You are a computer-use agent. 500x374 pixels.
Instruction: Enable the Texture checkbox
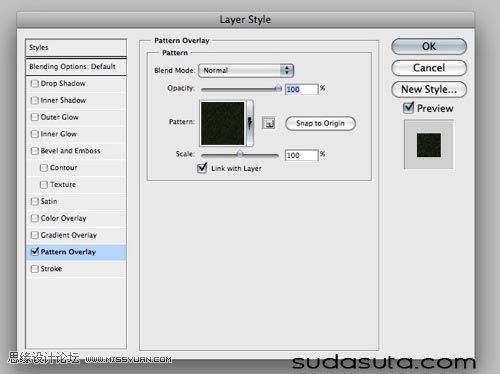click(44, 184)
